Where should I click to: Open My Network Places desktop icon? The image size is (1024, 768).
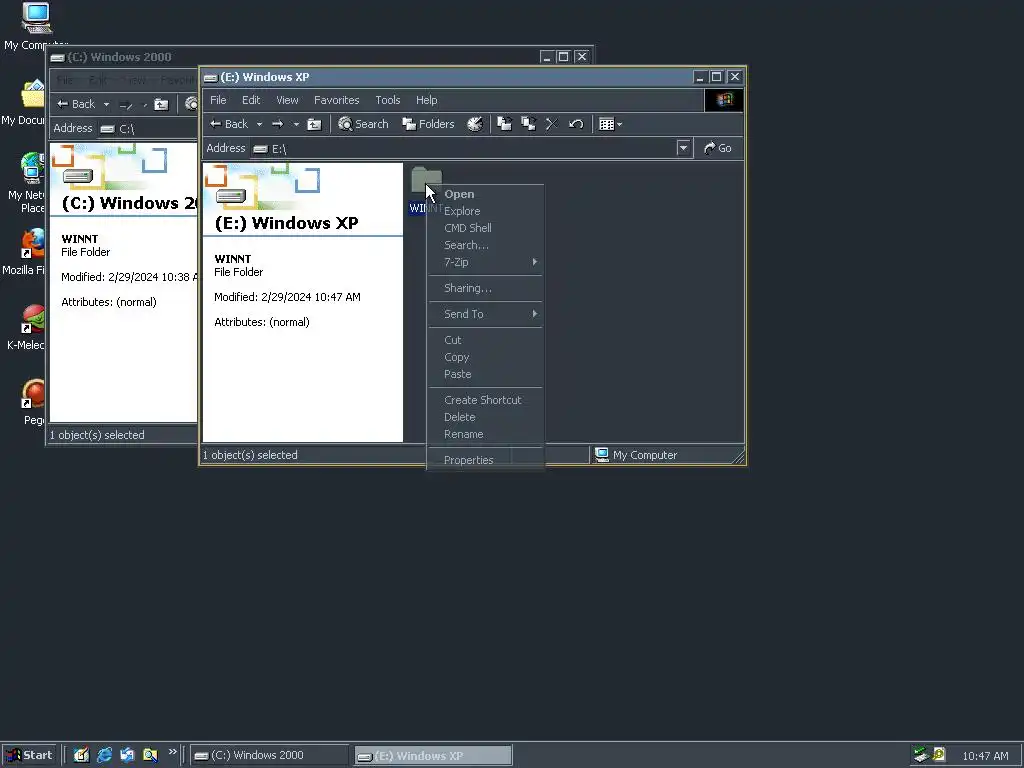tap(29, 183)
